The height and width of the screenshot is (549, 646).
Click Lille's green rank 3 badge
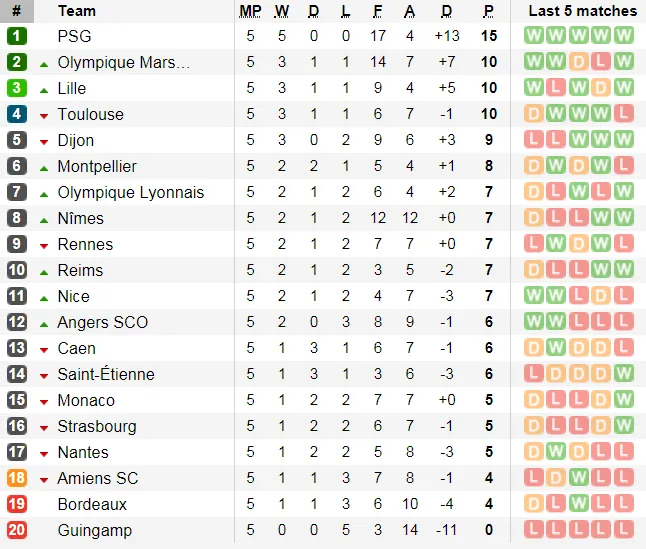point(17,88)
